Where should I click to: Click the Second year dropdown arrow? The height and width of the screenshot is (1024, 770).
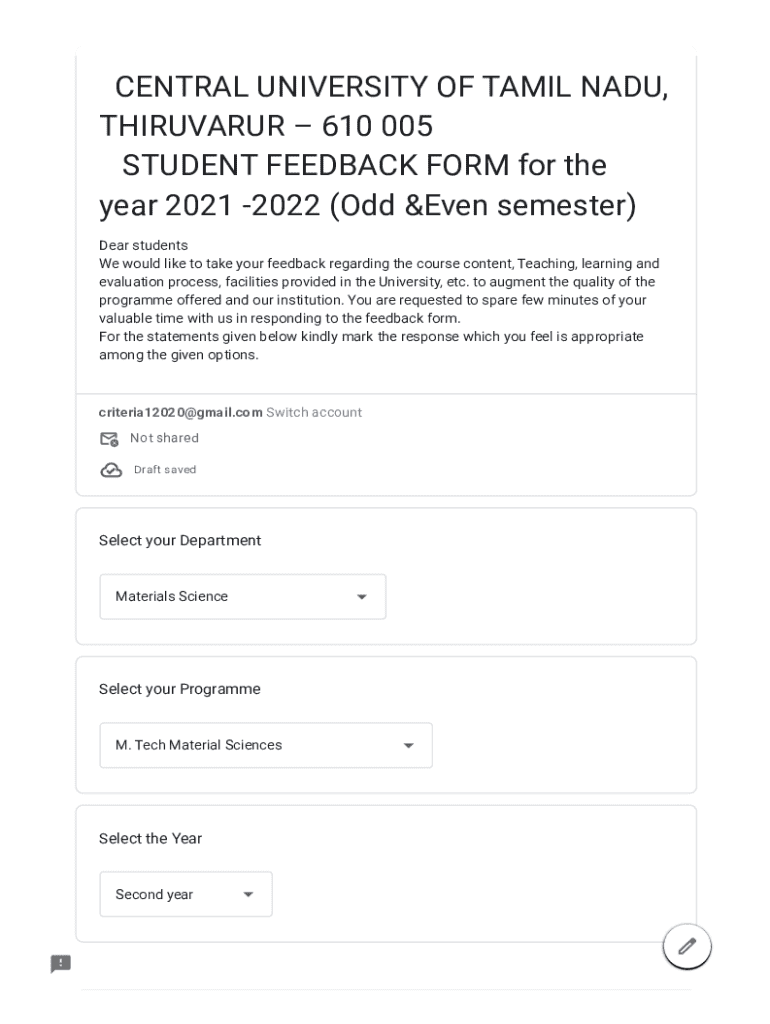tap(248, 895)
